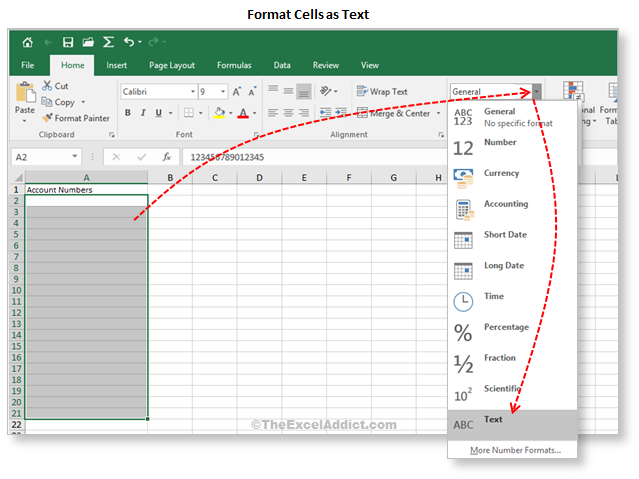Click the Format Painter brush
Viewport: 639px width, 479px height.
point(76,118)
